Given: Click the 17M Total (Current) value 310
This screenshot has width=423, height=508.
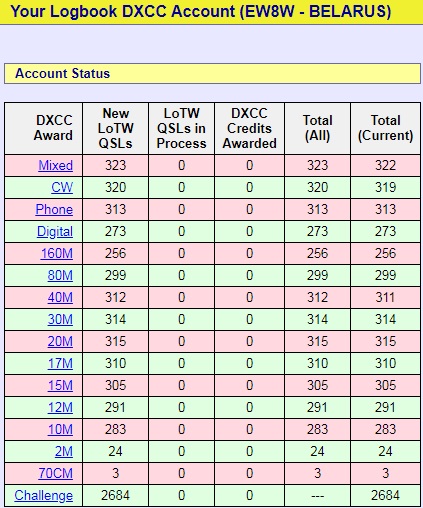Looking at the screenshot, I should coord(385,363).
